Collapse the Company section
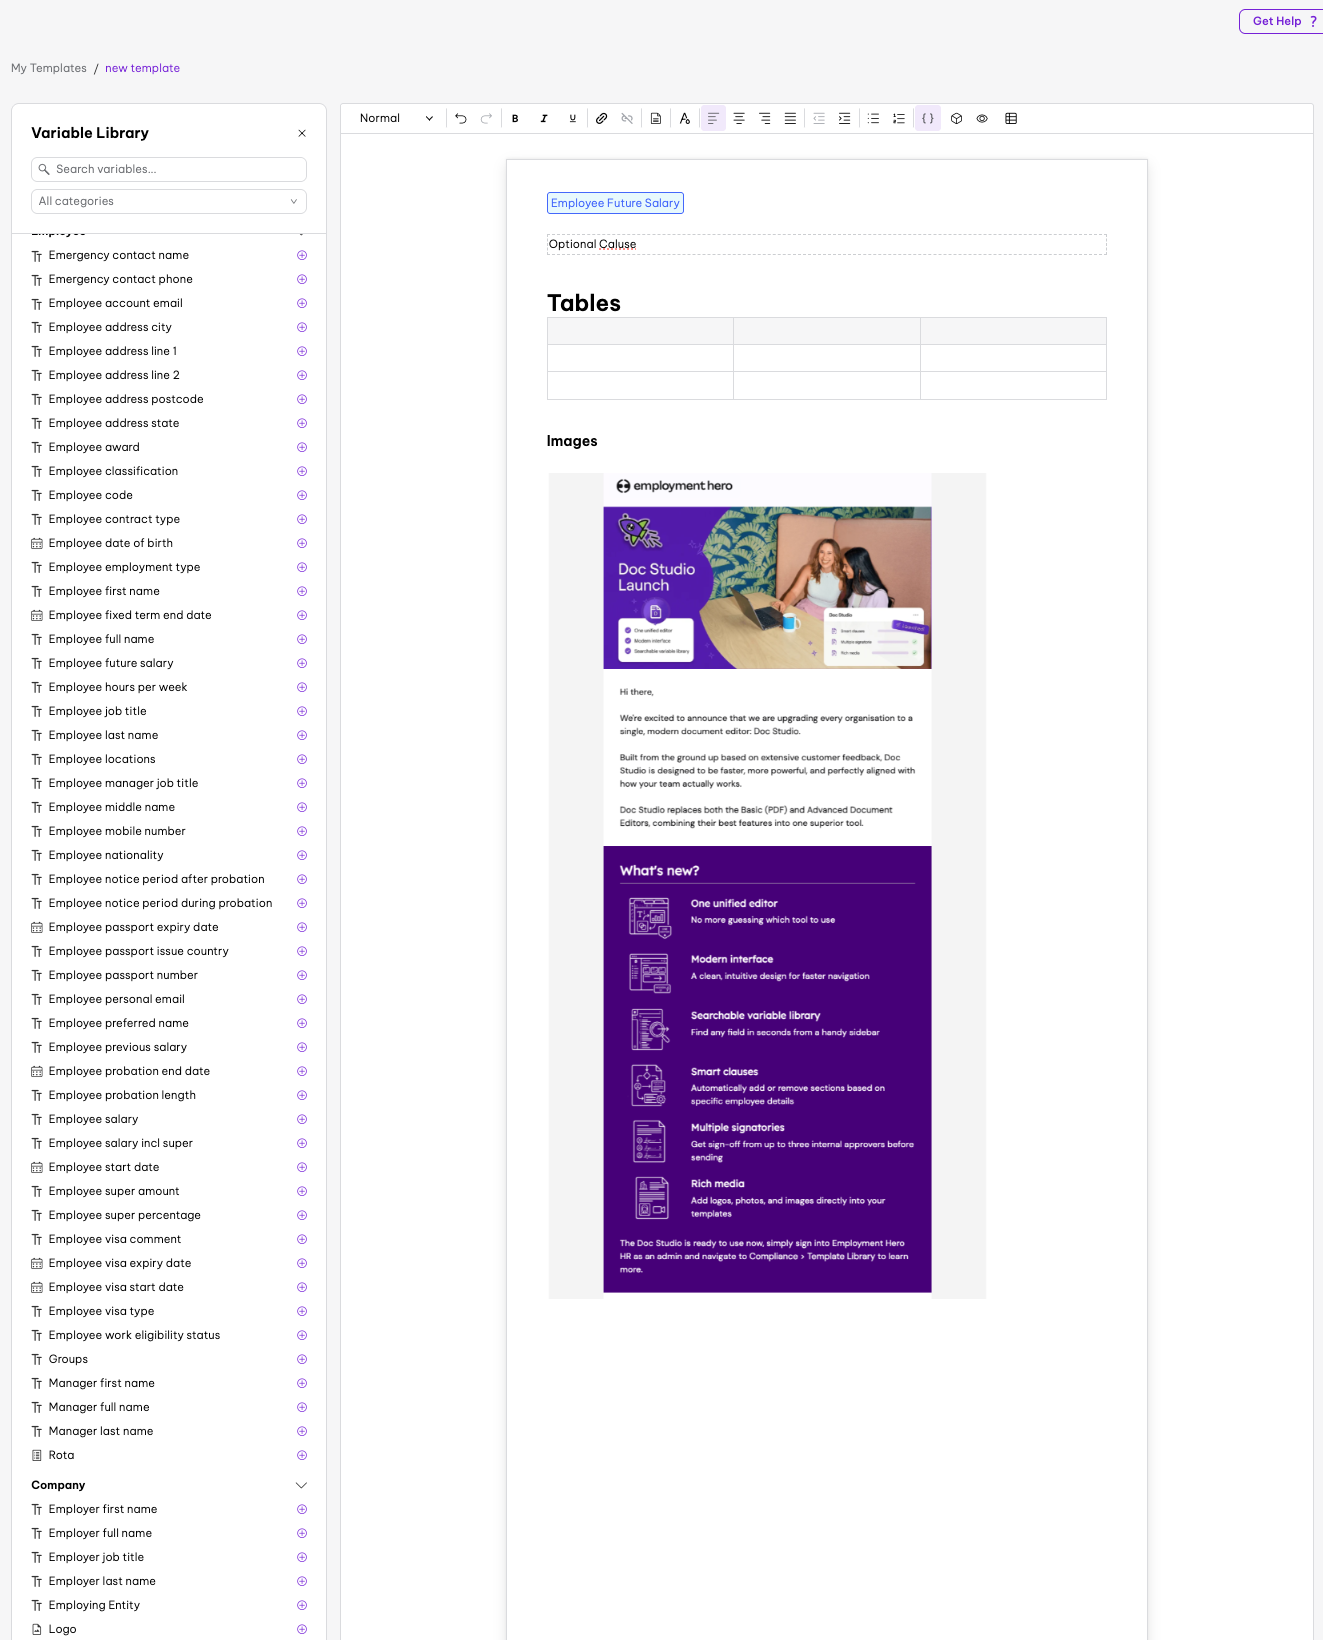1323x1640 pixels. 301,1485
